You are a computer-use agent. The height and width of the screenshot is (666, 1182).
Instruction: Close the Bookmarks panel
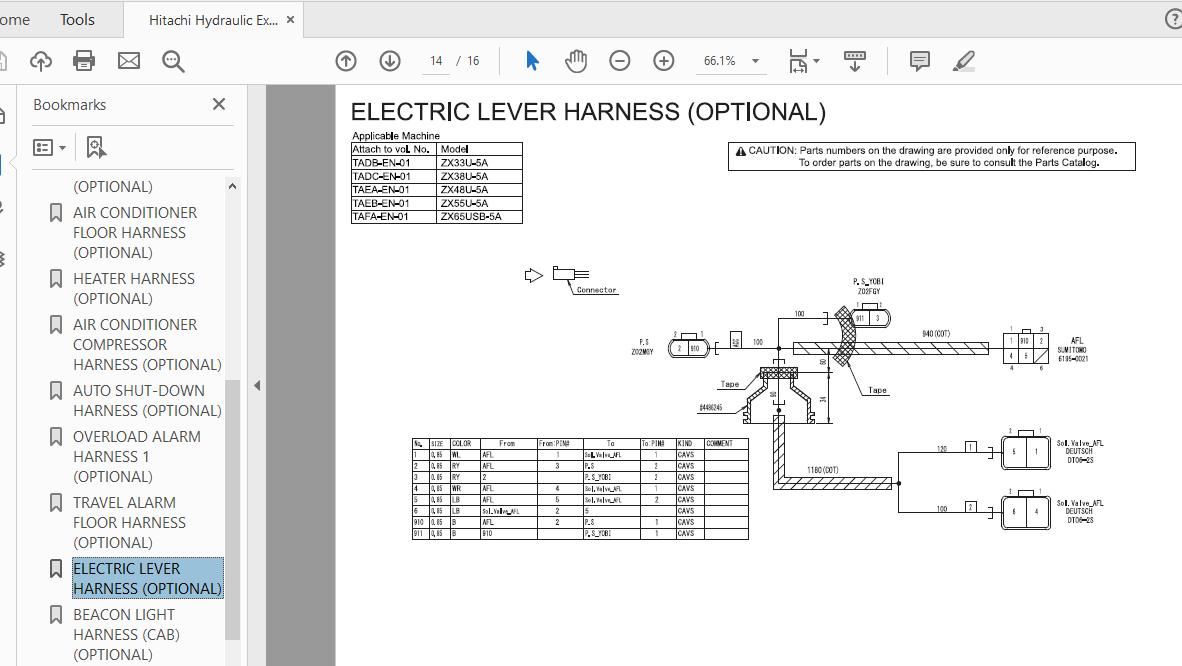point(219,104)
